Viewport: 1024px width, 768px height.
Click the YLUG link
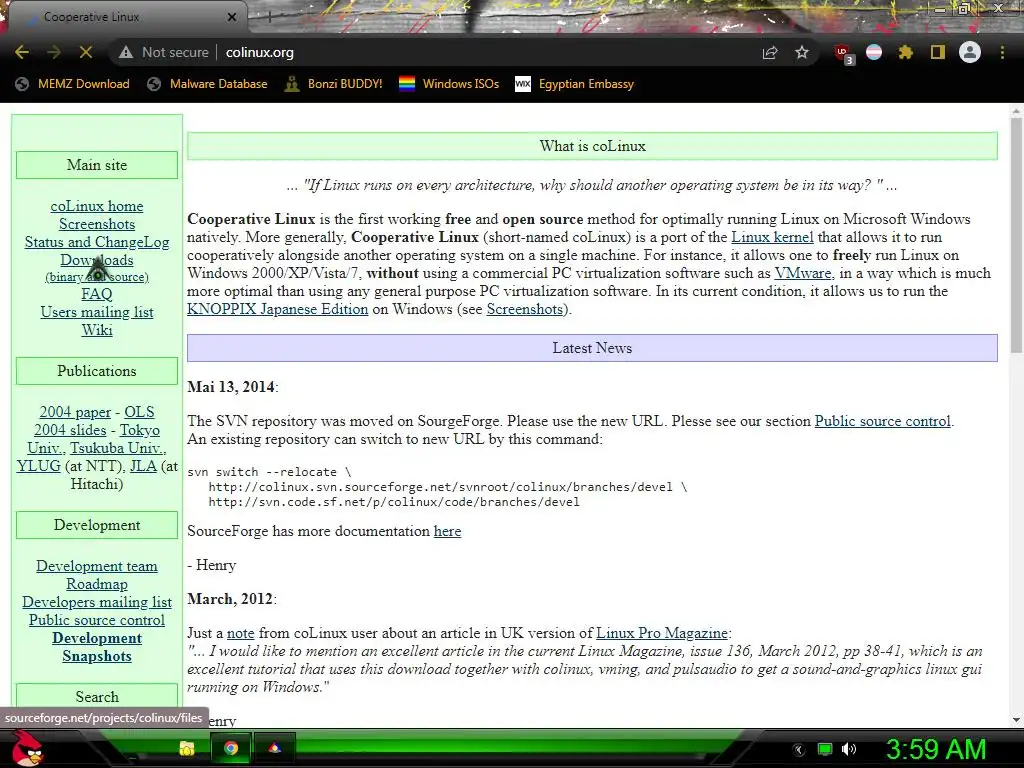tap(39, 466)
